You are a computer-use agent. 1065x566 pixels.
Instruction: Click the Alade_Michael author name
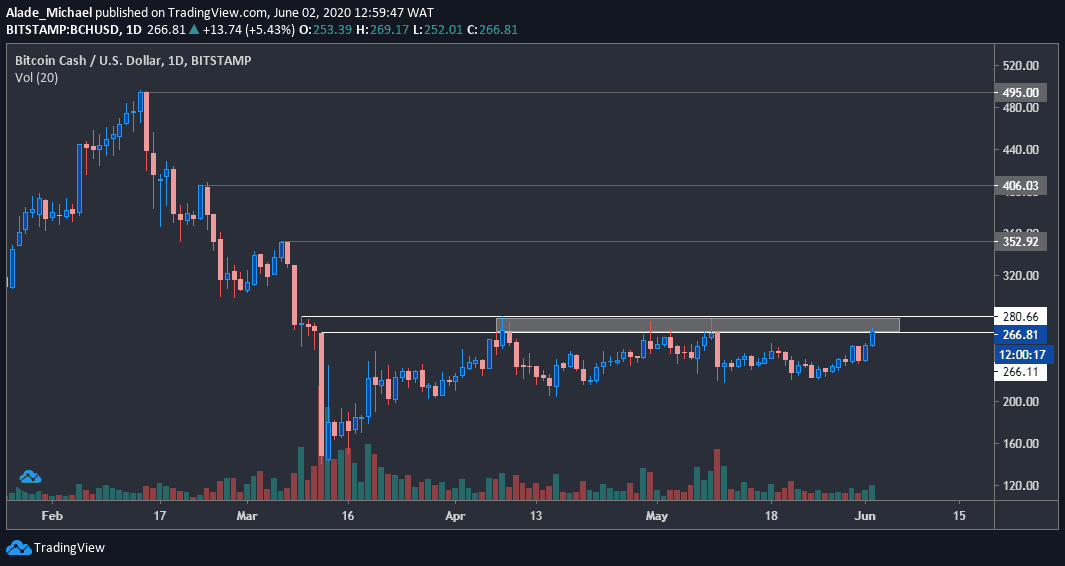pos(48,12)
